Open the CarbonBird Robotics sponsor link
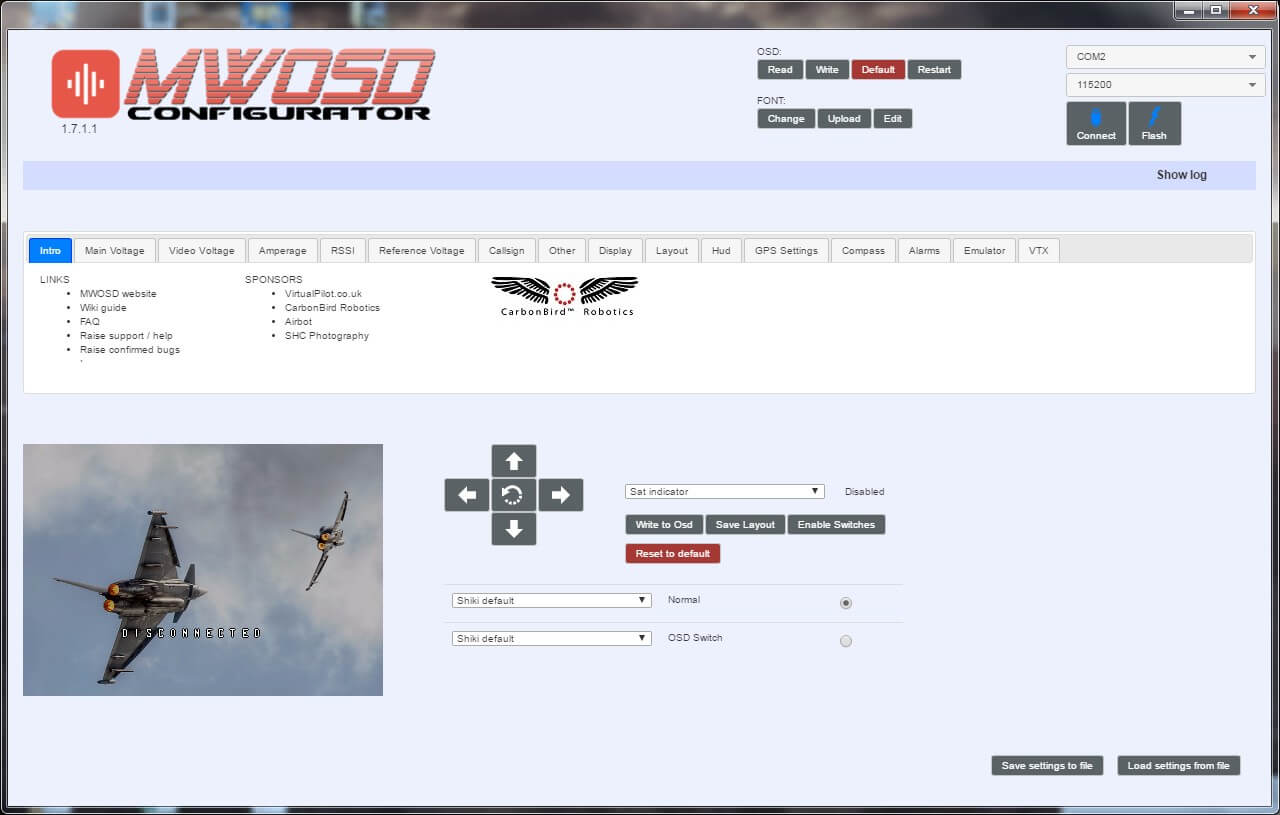This screenshot has height=815, width=1280. (332, 308)
